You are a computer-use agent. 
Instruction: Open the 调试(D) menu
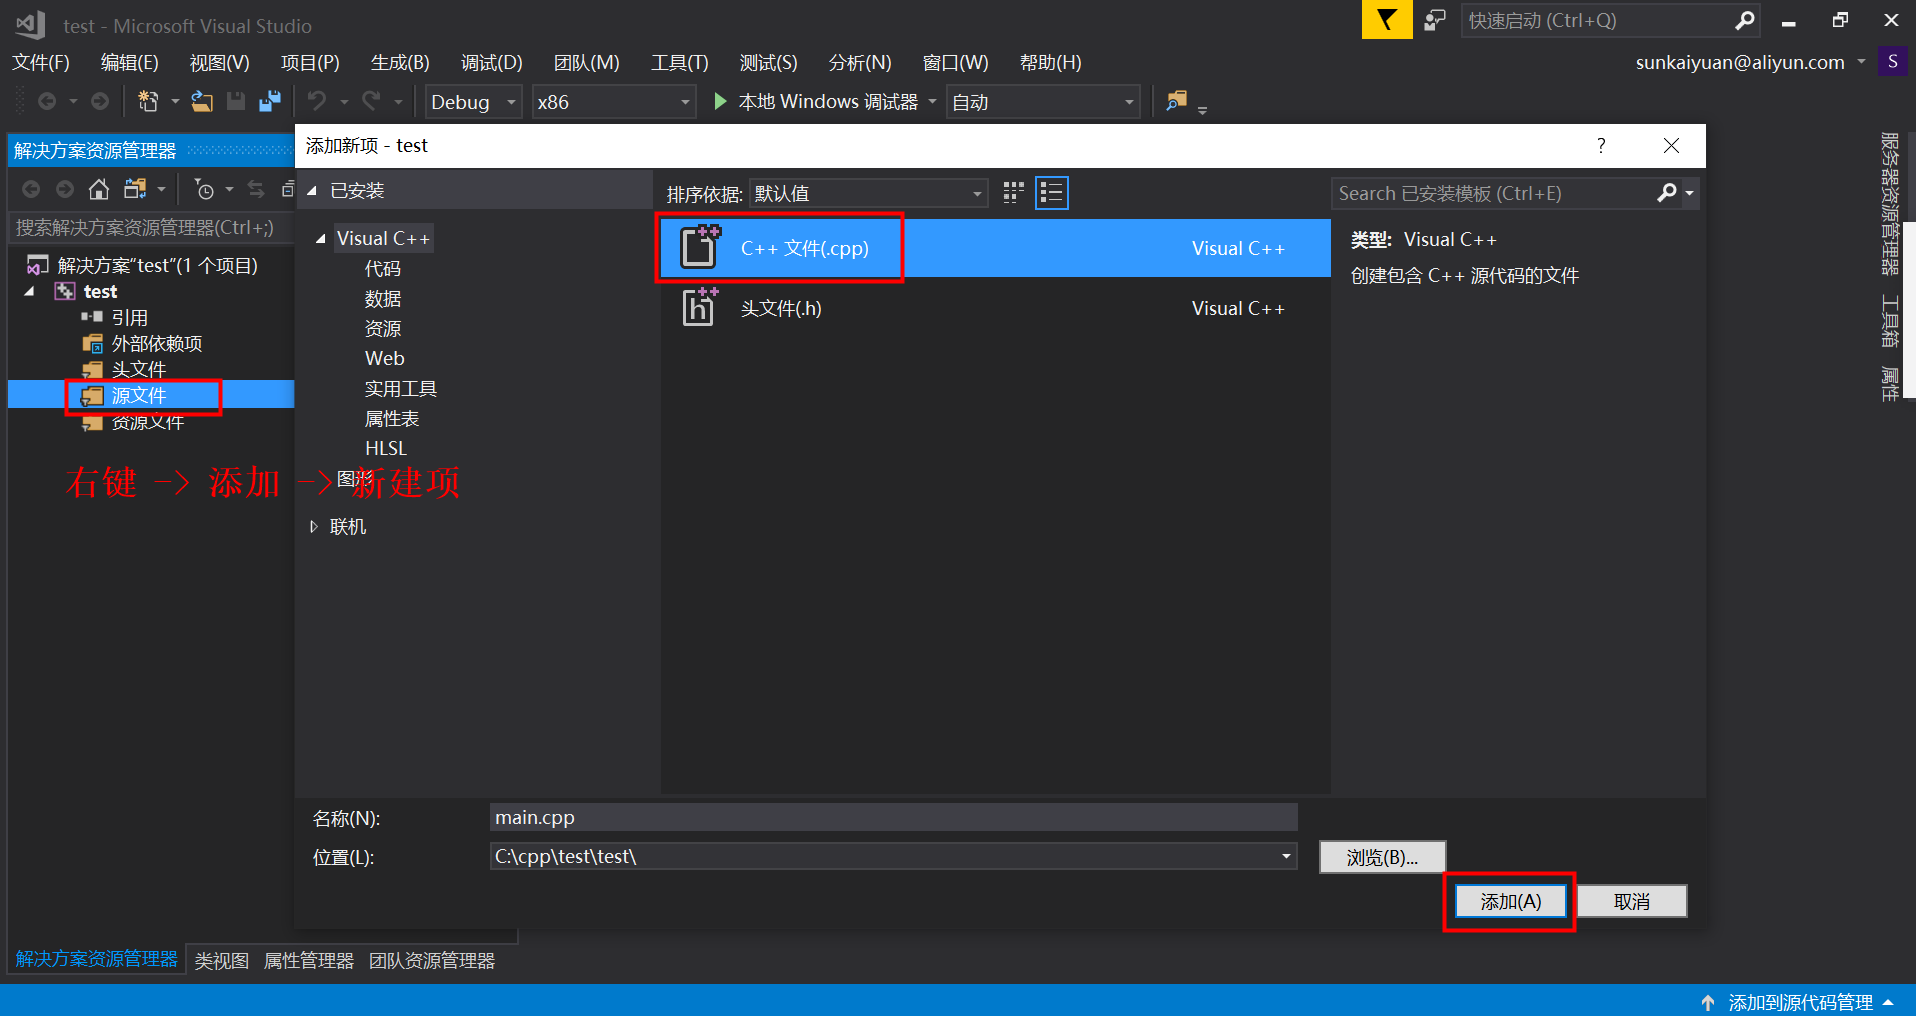(491, 62)
